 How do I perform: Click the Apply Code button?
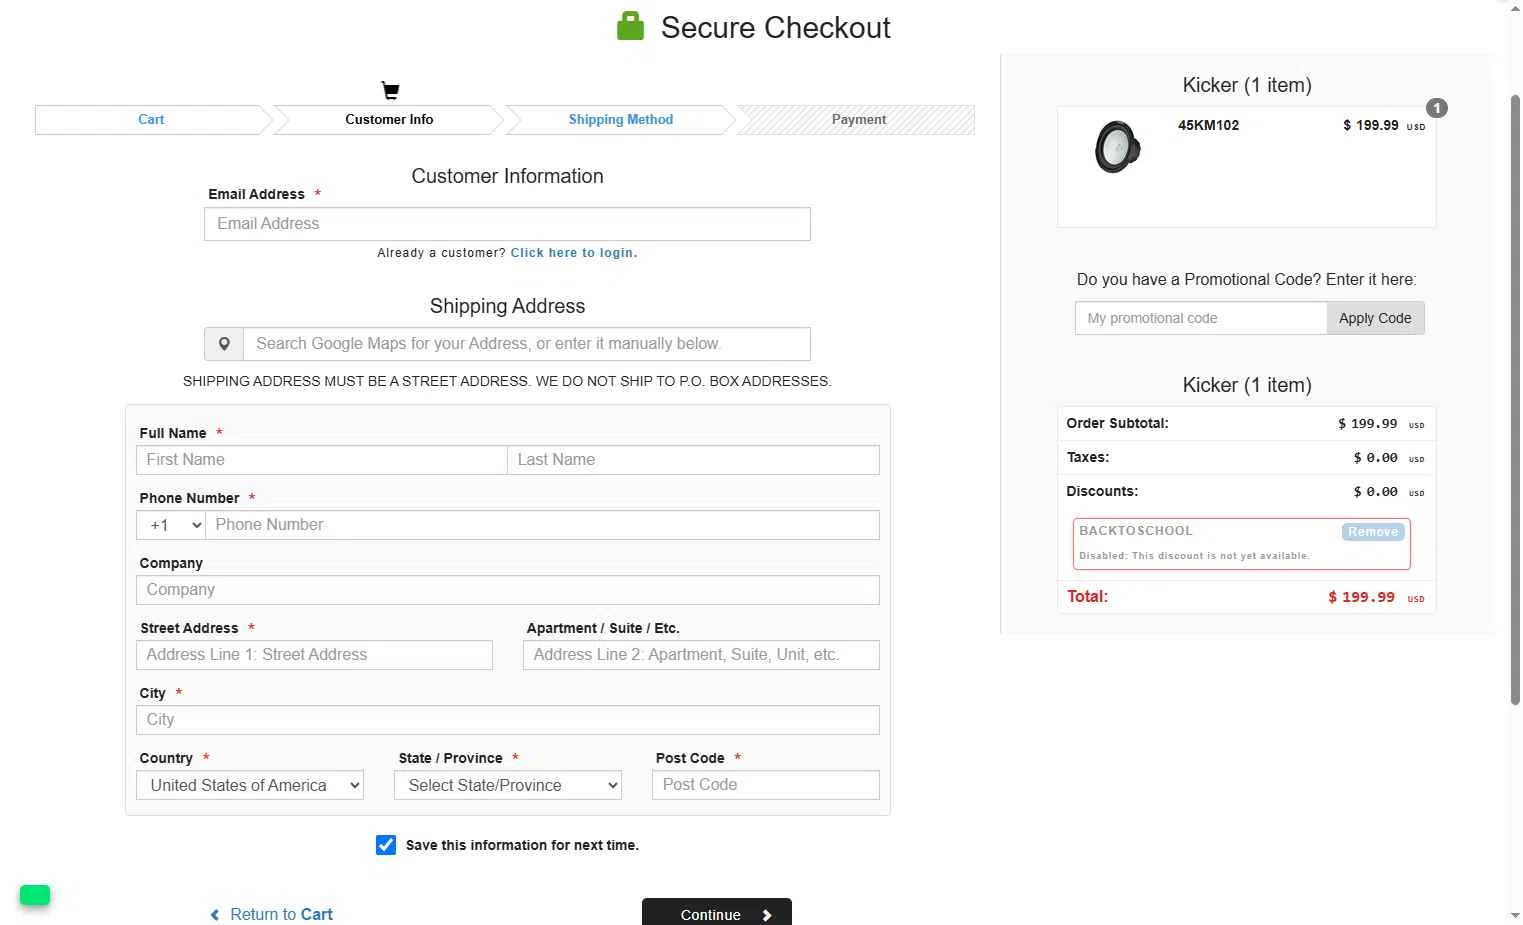(1375, 318)
